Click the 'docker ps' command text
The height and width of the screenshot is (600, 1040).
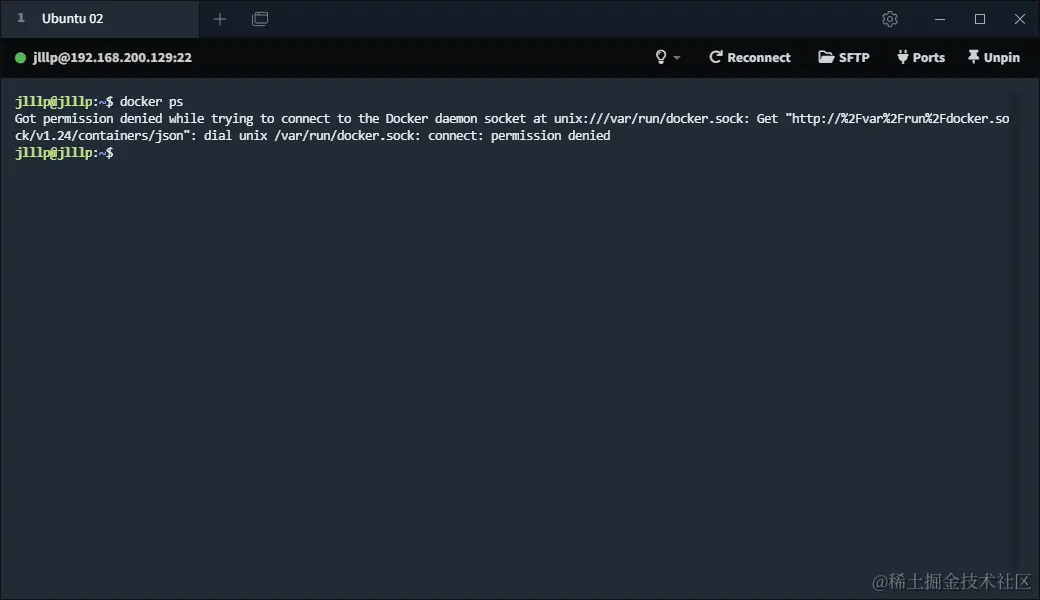coord(151,101)
